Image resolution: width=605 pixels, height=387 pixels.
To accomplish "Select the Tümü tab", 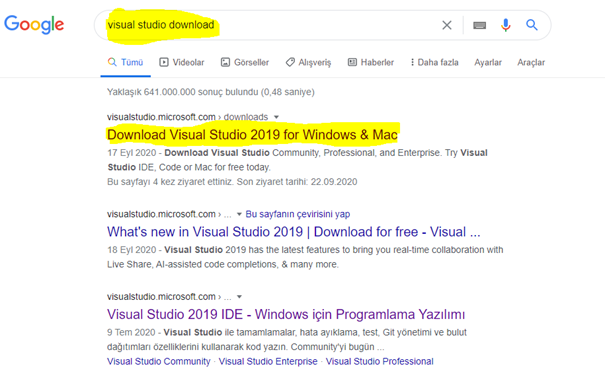I will [x=125, y=62].
